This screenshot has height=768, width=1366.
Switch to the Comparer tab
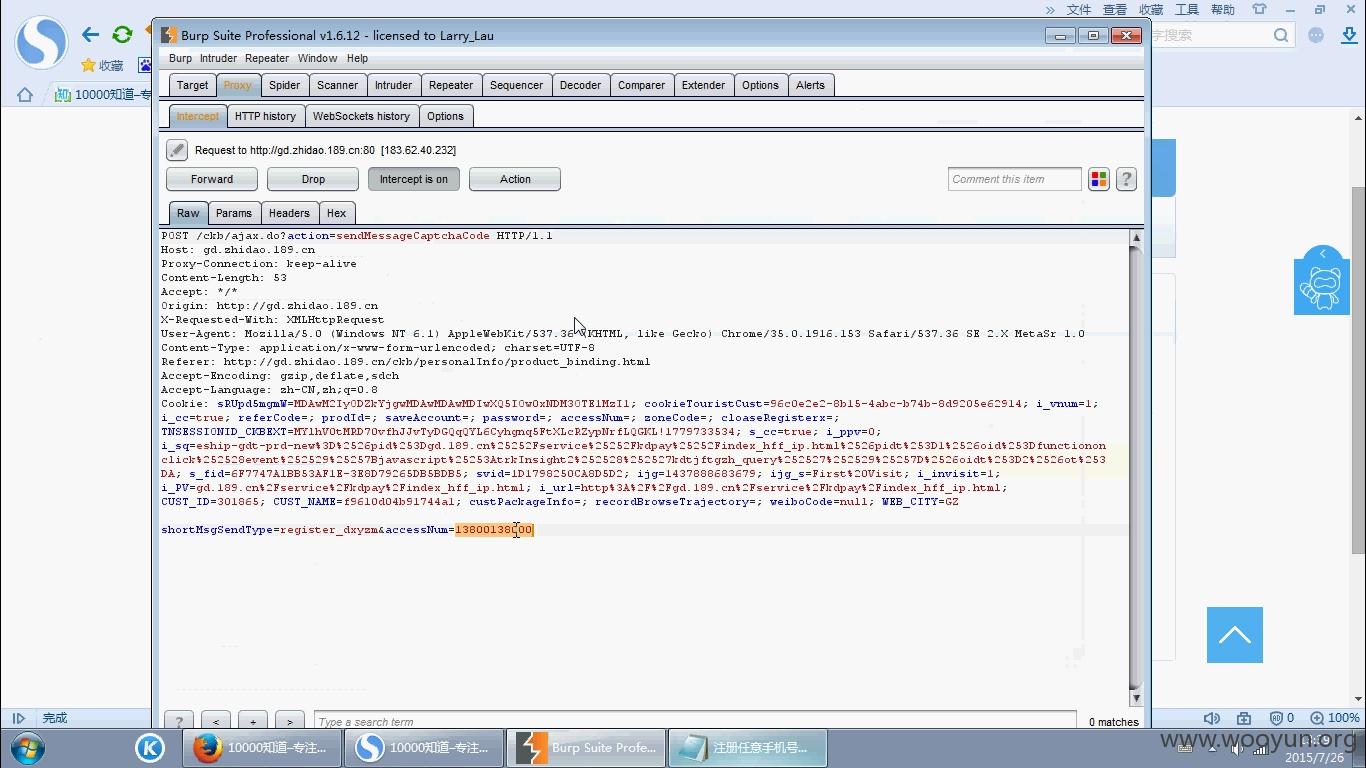pos(641,85)
